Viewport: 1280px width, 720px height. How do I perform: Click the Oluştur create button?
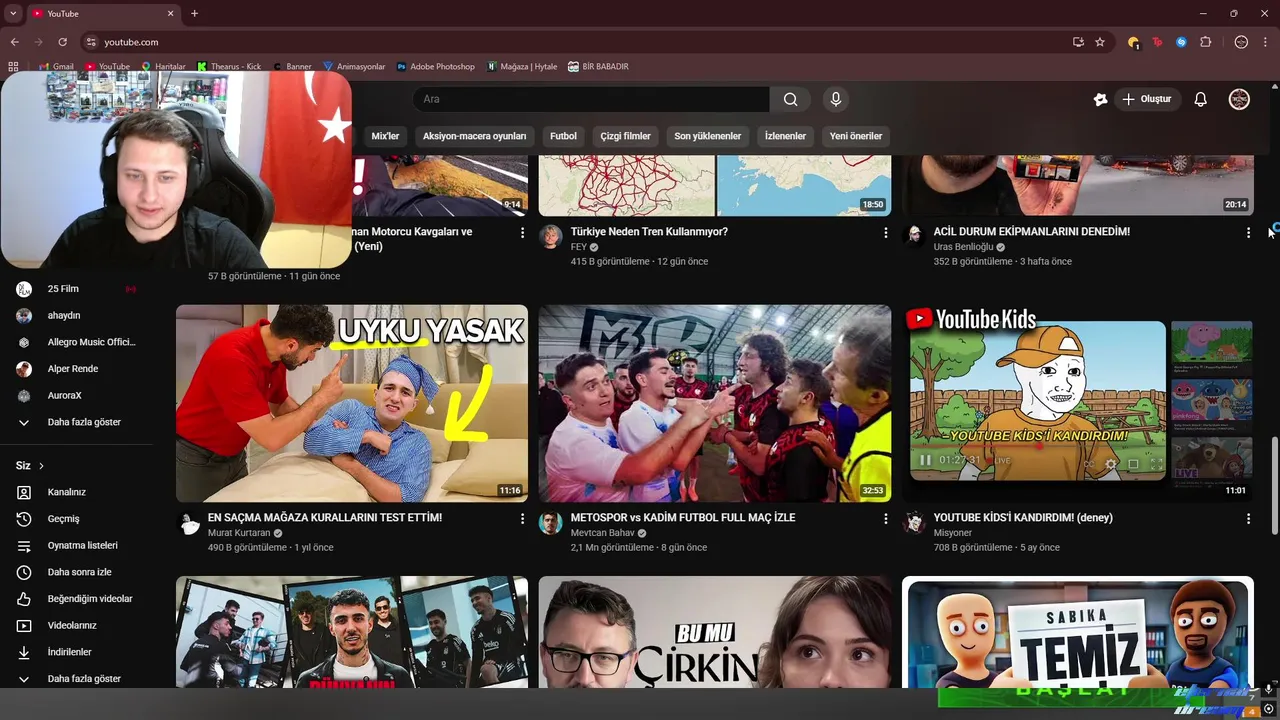[x=1147, y=99]
